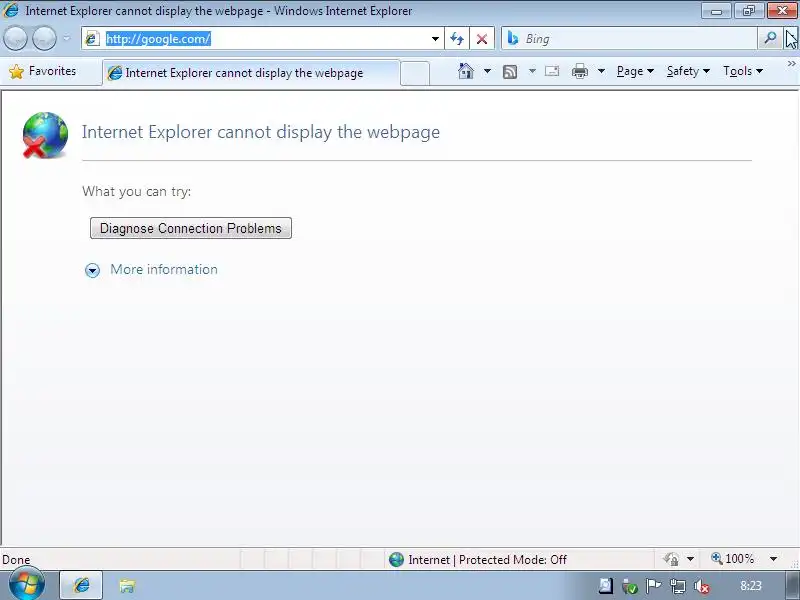Click the IE logo in title bar

coord(10,10)
